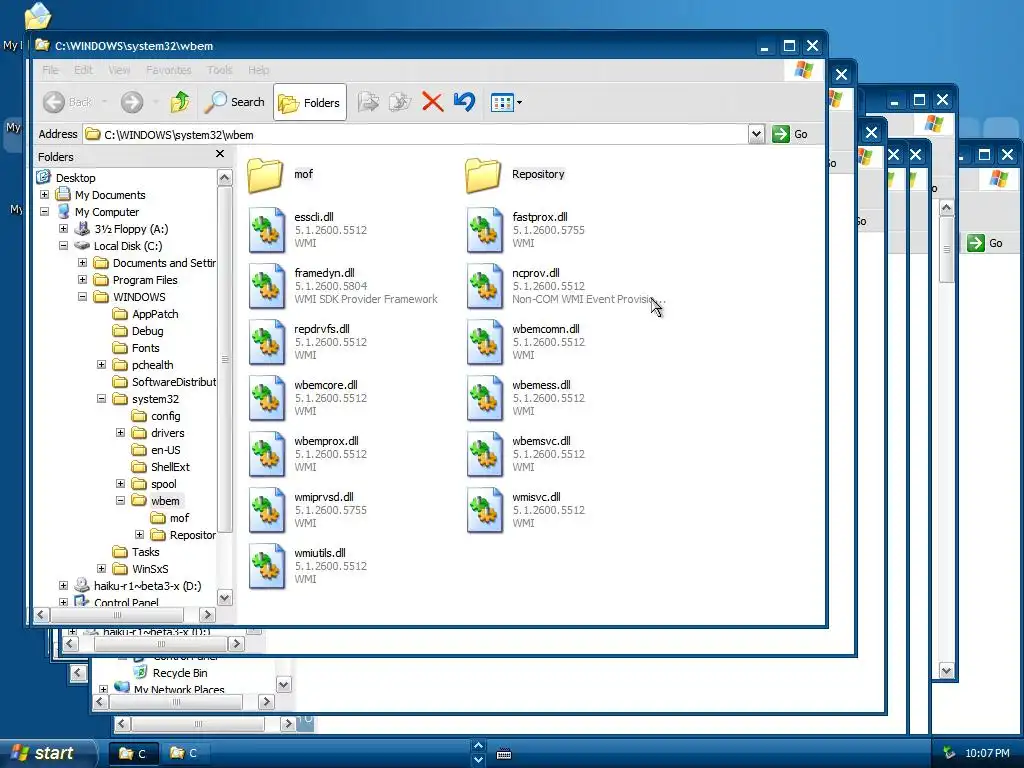Image resolution: width=1024 pixels, height=768 pixels.
Task: Select the wbemprox.dll file icon
Action: pyautogui.click(x=266, y=455)
